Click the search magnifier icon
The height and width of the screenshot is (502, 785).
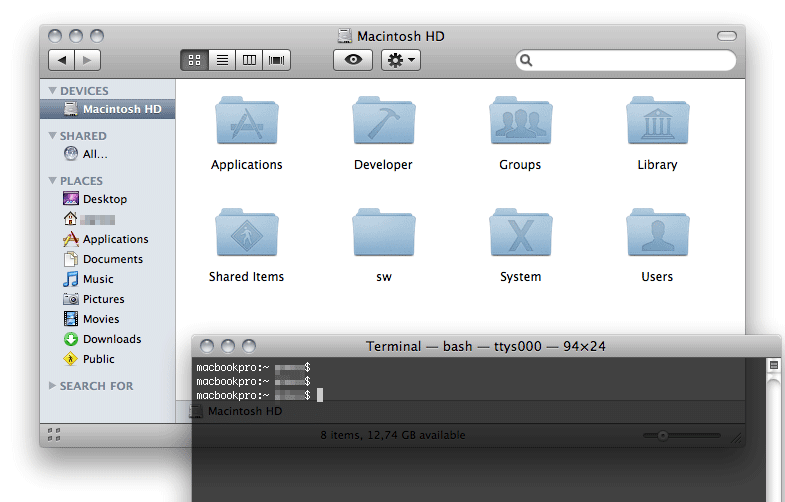(526, 60)
